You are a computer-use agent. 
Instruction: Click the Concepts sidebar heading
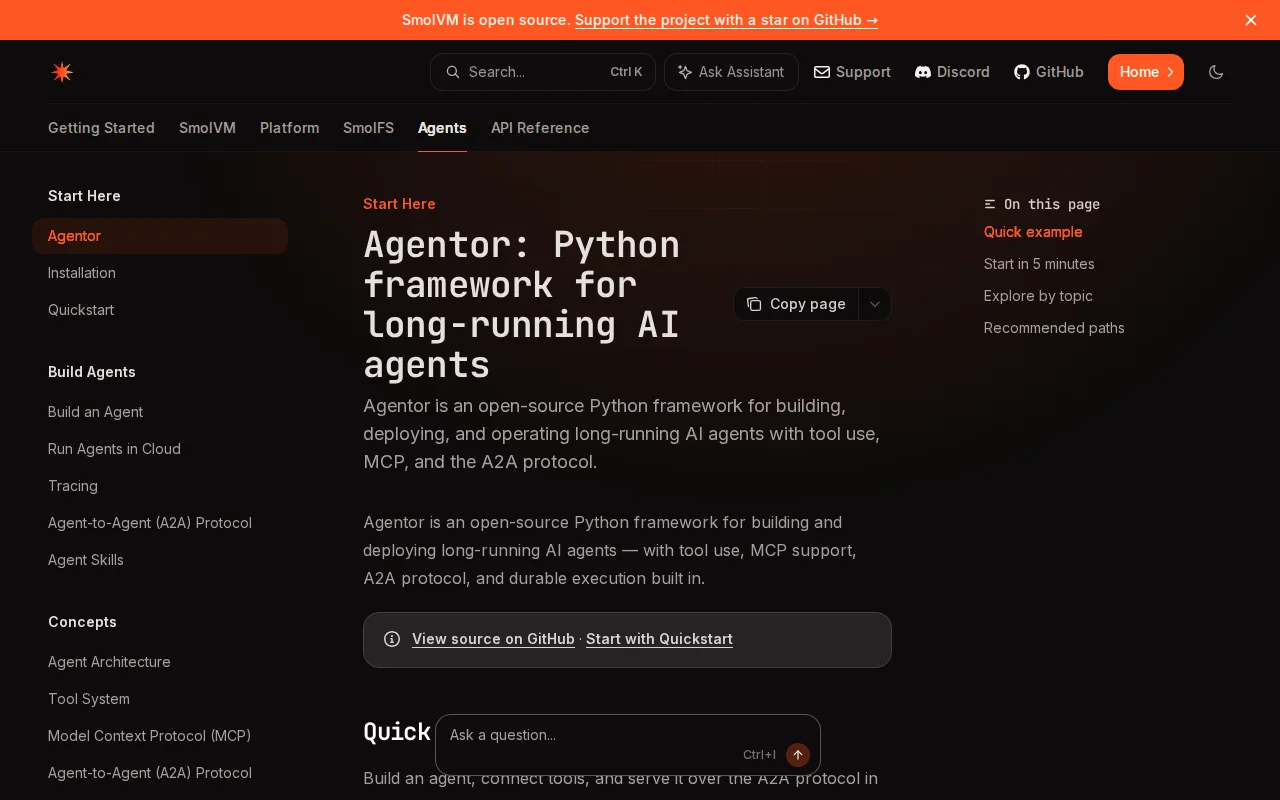pyautogui.click(x=82, y=622)
